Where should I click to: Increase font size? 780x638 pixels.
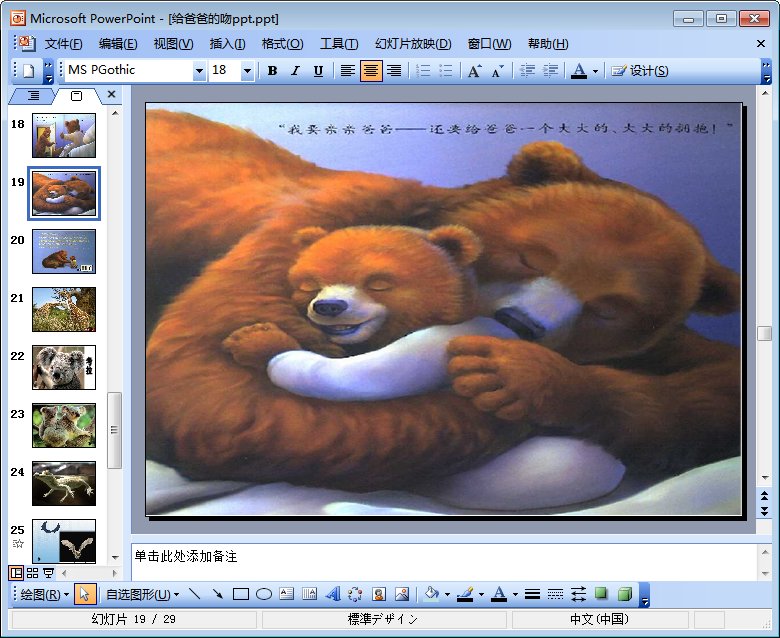pyautogui.click(x=475, y=71)
